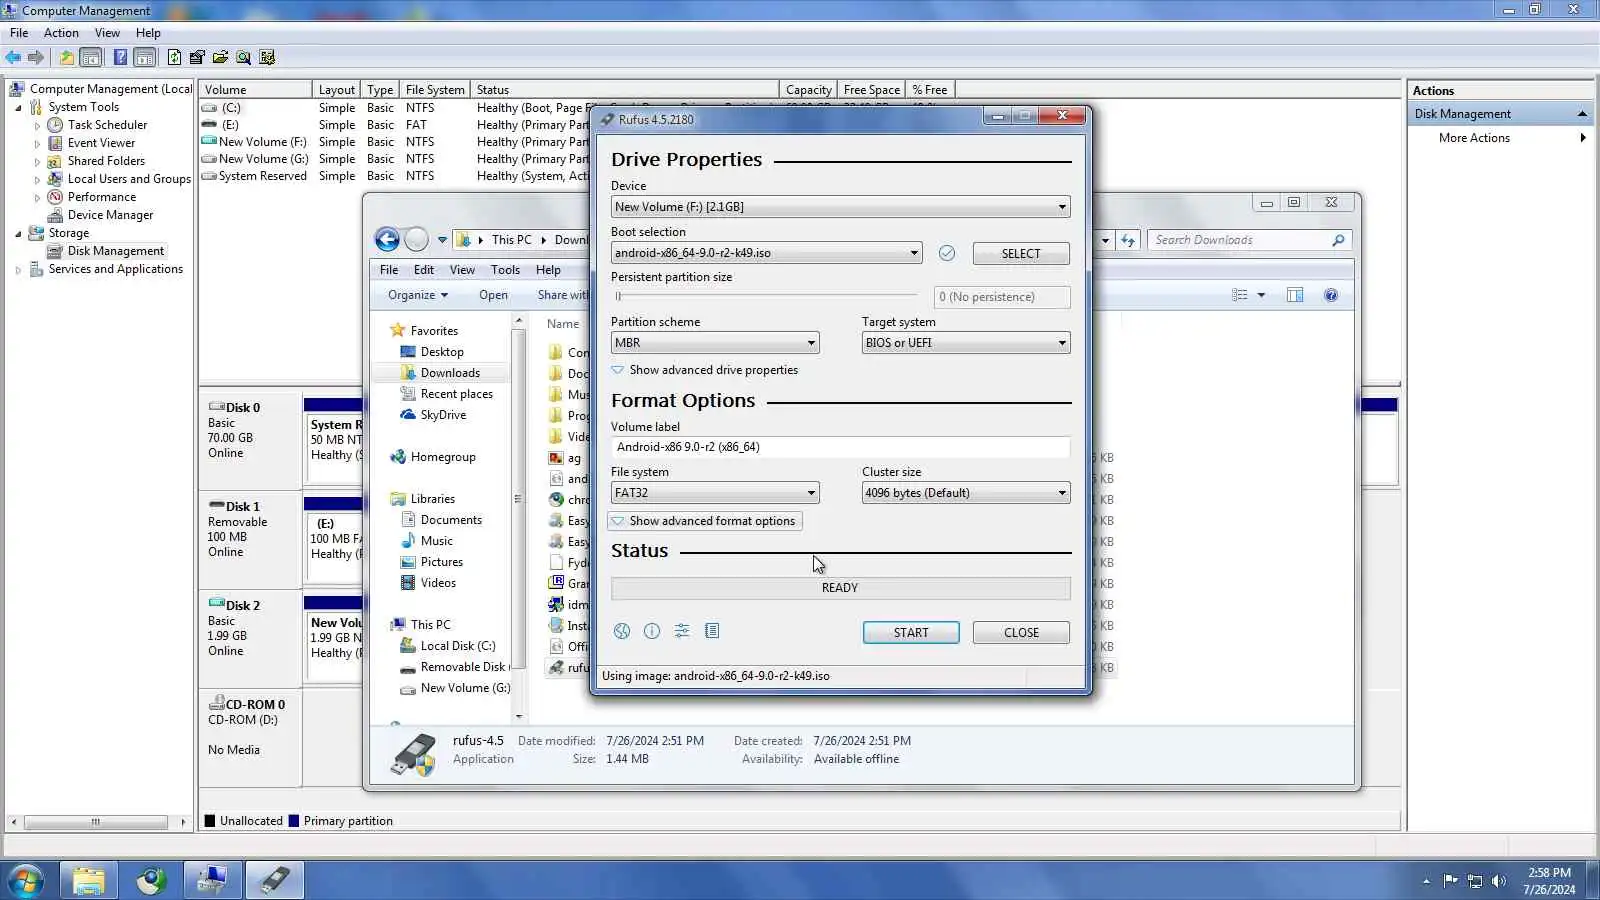Expand the Task Scheduler tree node arrow
The height and width of the screenshot is (900, 1600).
[37, 125]
